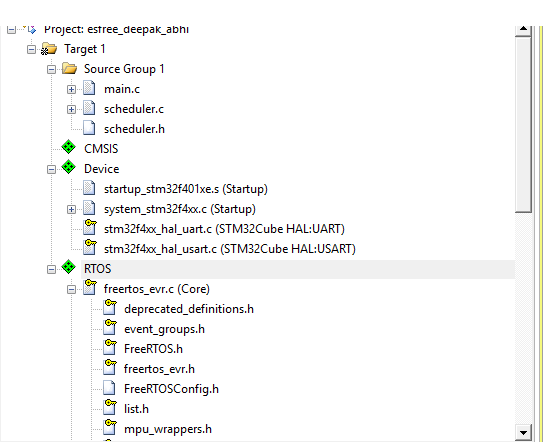543x442 pixels.
Task: Click the key icon of event_groups.h
Action: pos(110,327)
